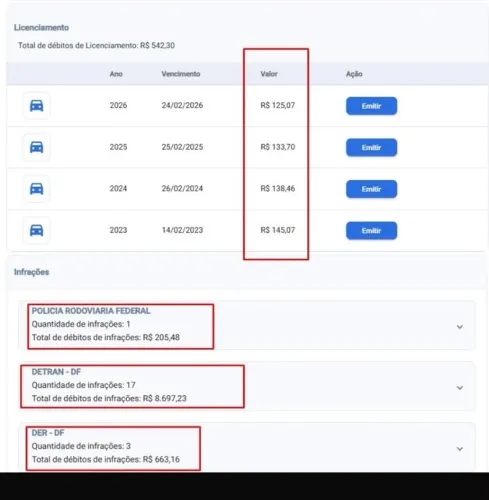Open the DETRAN - DF section title
The height and width of the screenshot is (500, 489).
56,372
